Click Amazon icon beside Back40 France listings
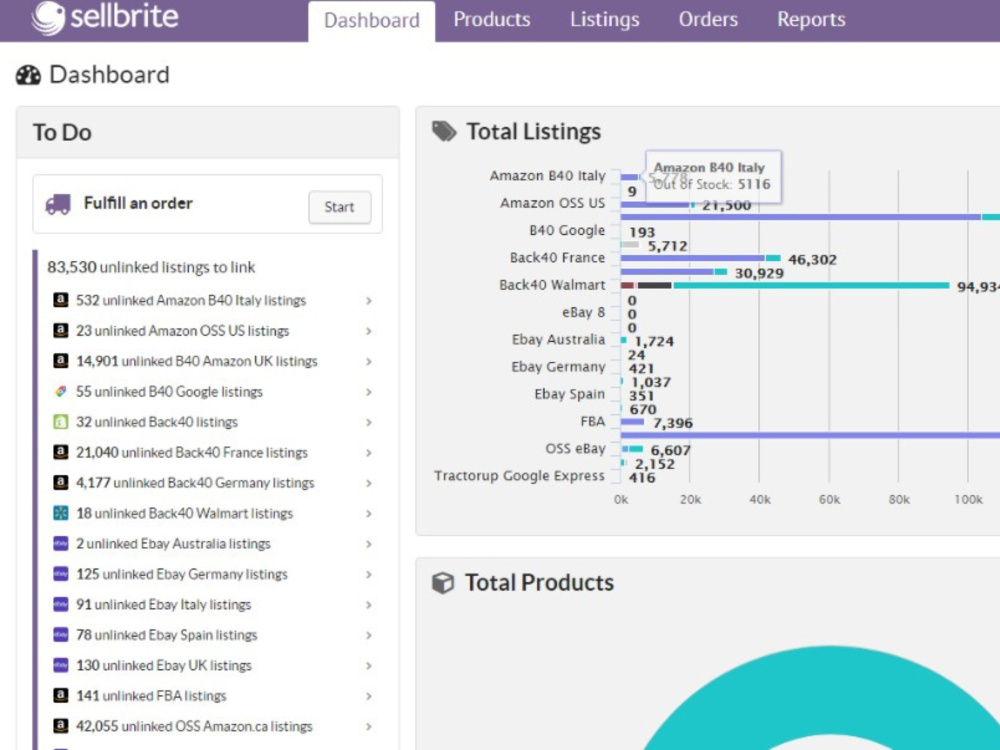 pyautogui.click(x=61, y=452)
